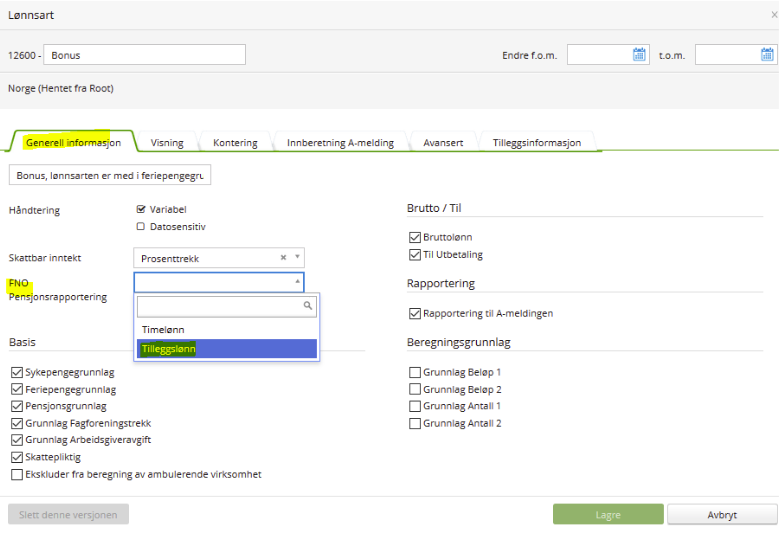
Task: Click the Lagre button
Action: tap(608, 515)
